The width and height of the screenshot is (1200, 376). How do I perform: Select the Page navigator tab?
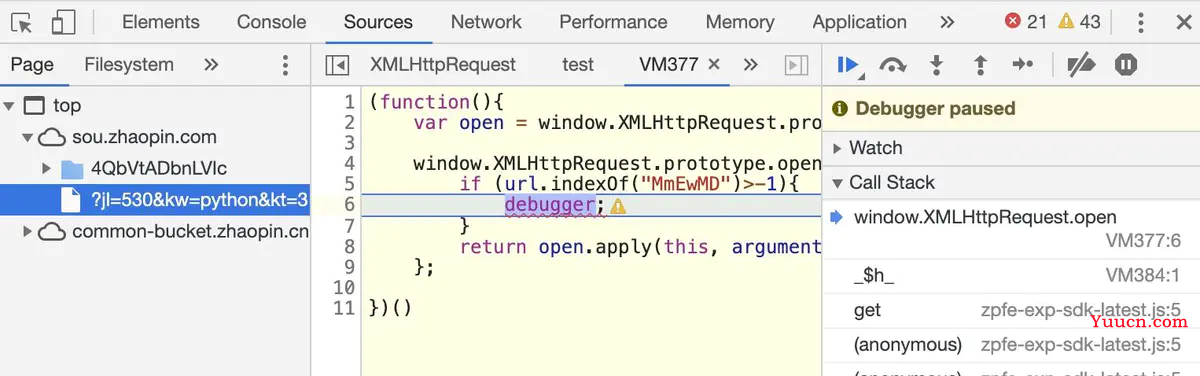(x=32, y=65)
